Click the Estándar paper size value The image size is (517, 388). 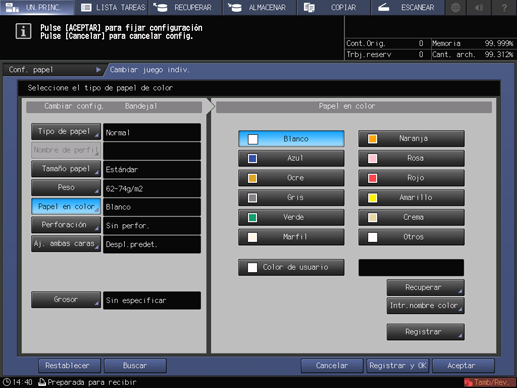(x=152, y=169)
